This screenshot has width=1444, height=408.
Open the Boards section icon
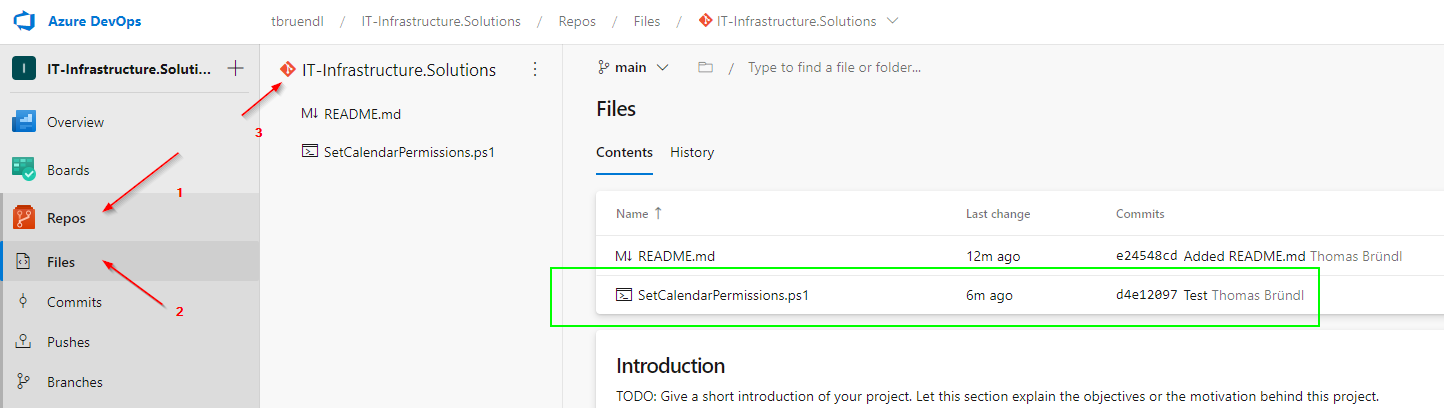tap(24, 170)
